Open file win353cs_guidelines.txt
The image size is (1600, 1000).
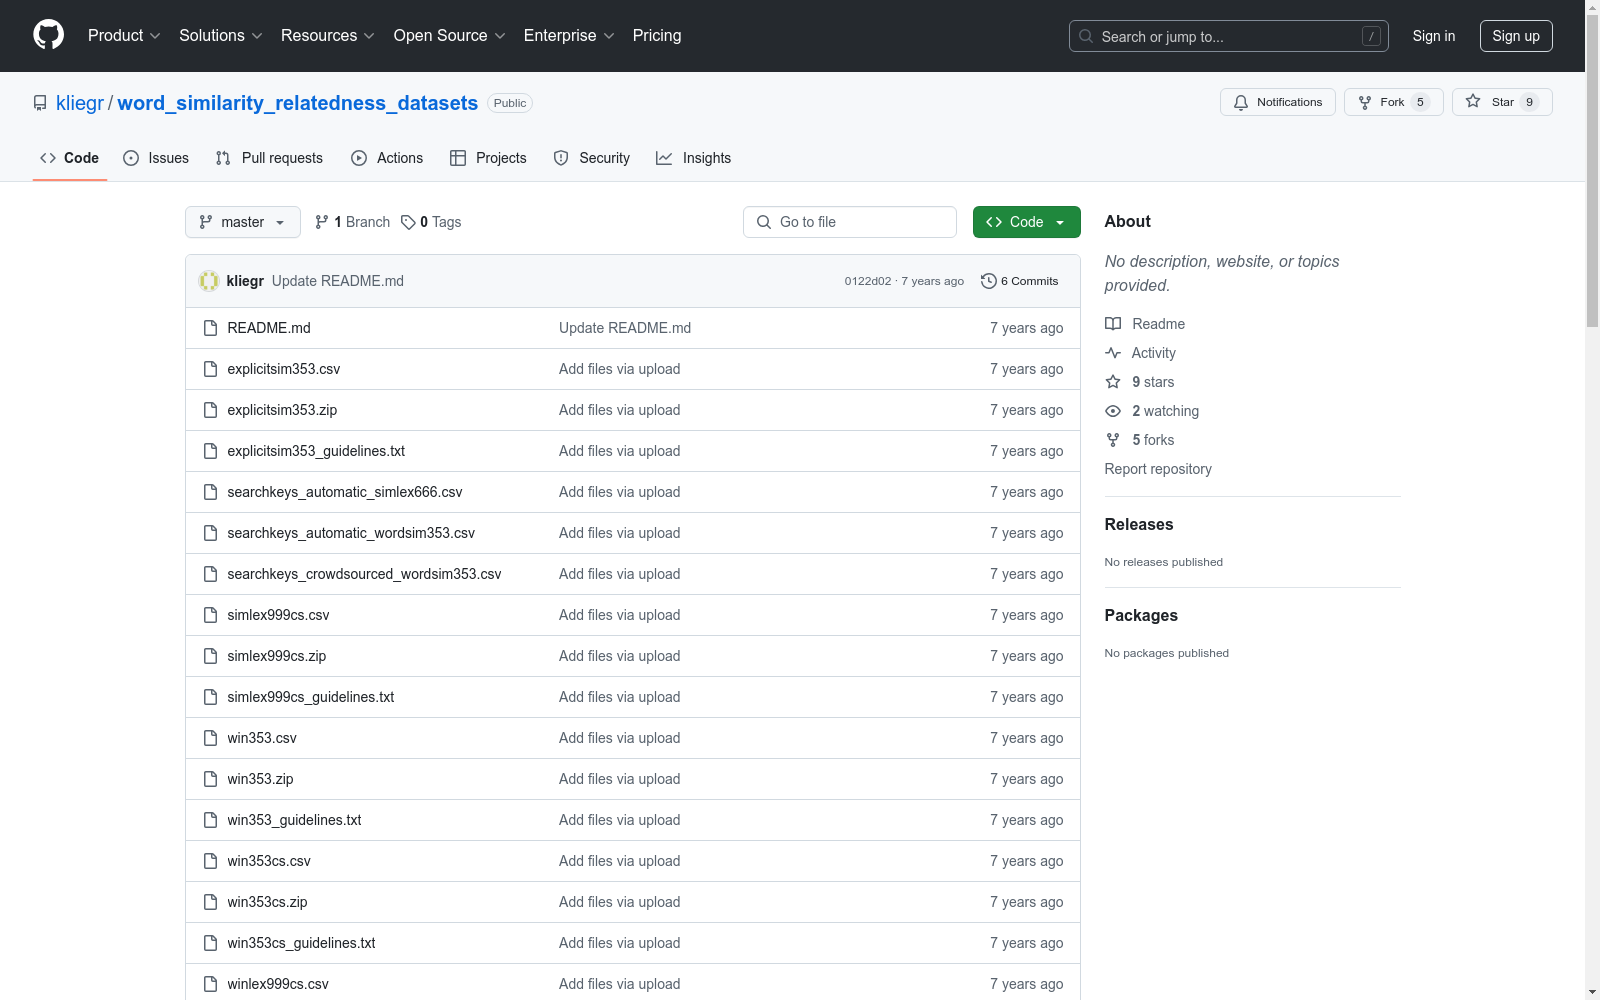301,943
